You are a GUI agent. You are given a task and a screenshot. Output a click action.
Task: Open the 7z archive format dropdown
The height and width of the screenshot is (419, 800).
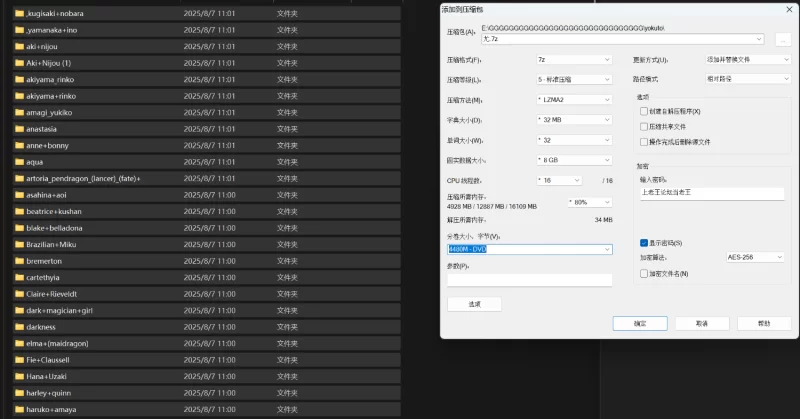click(x=574, y=60)
